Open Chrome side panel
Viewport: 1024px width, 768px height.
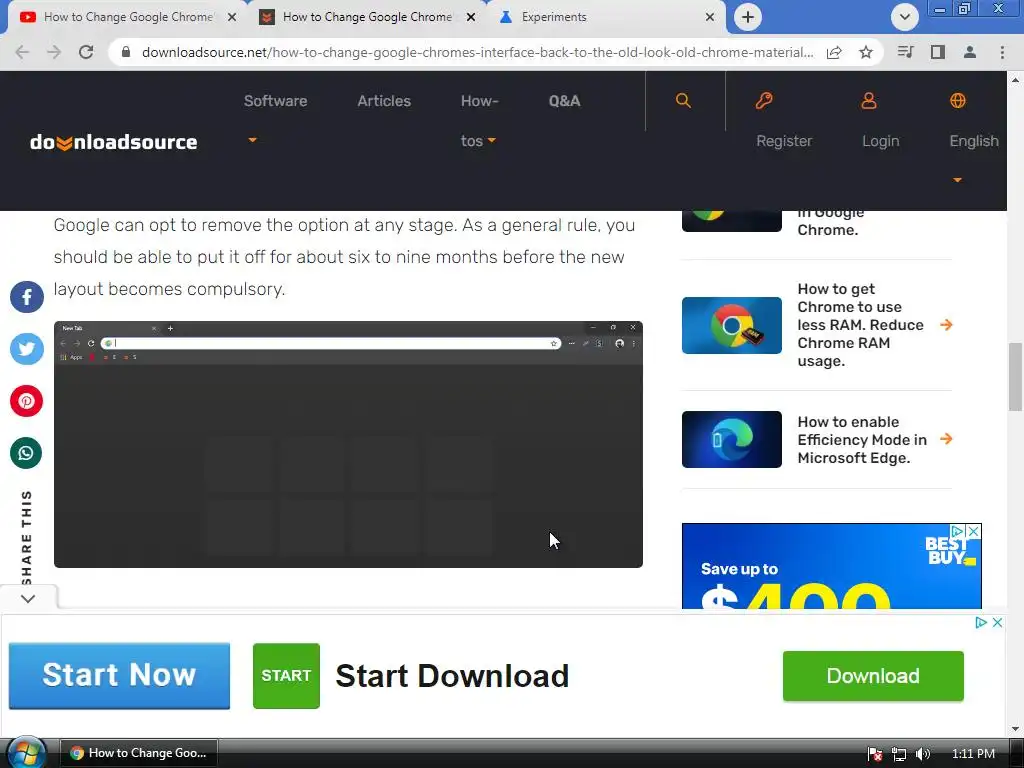pos(938,52)
